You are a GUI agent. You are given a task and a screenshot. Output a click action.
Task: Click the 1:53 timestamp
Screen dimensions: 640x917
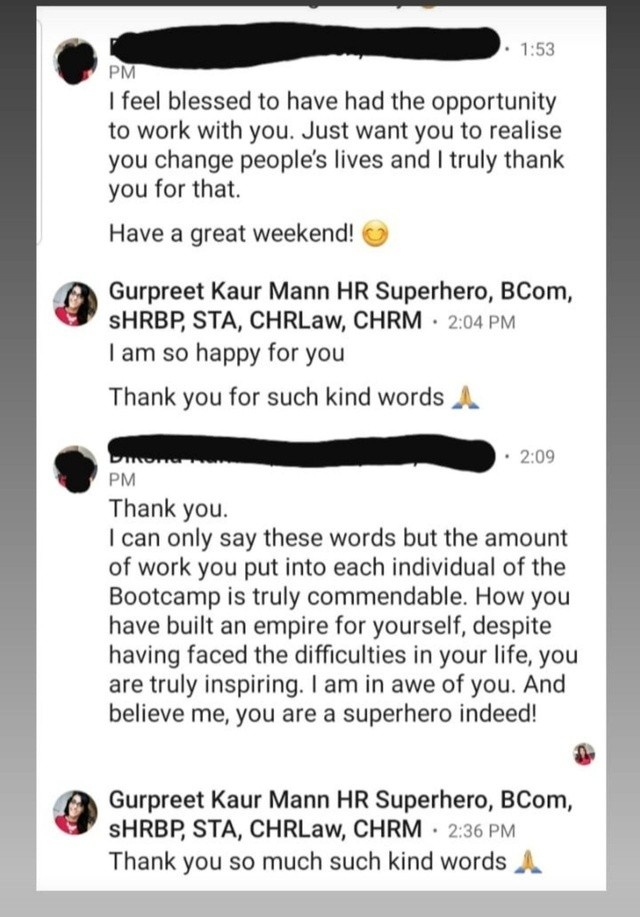pyautogui.click(x=537, y=49)
